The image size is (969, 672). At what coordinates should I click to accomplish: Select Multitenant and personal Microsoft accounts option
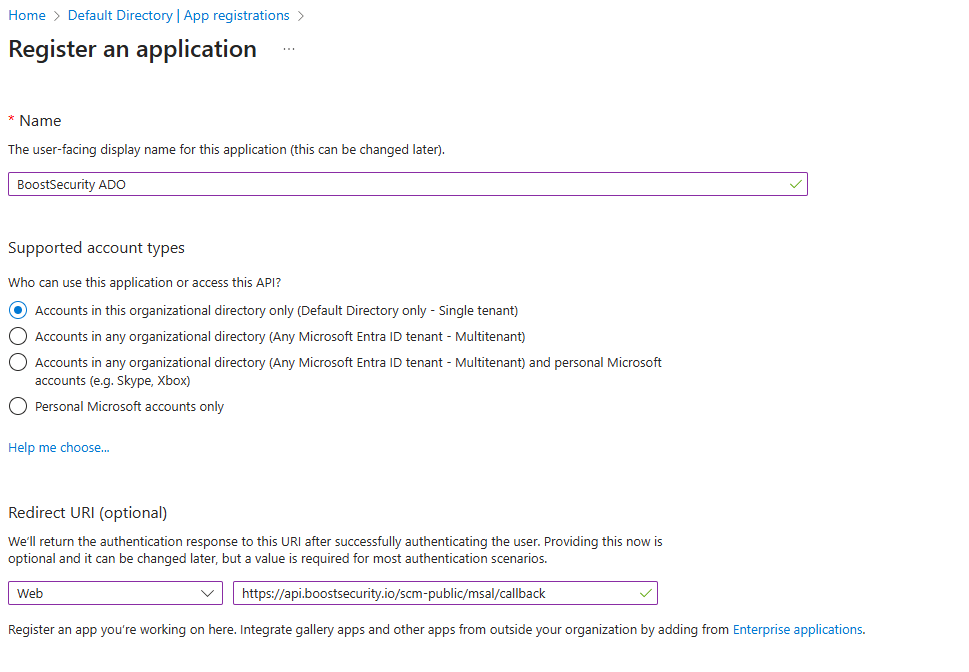tap(18, 362)
